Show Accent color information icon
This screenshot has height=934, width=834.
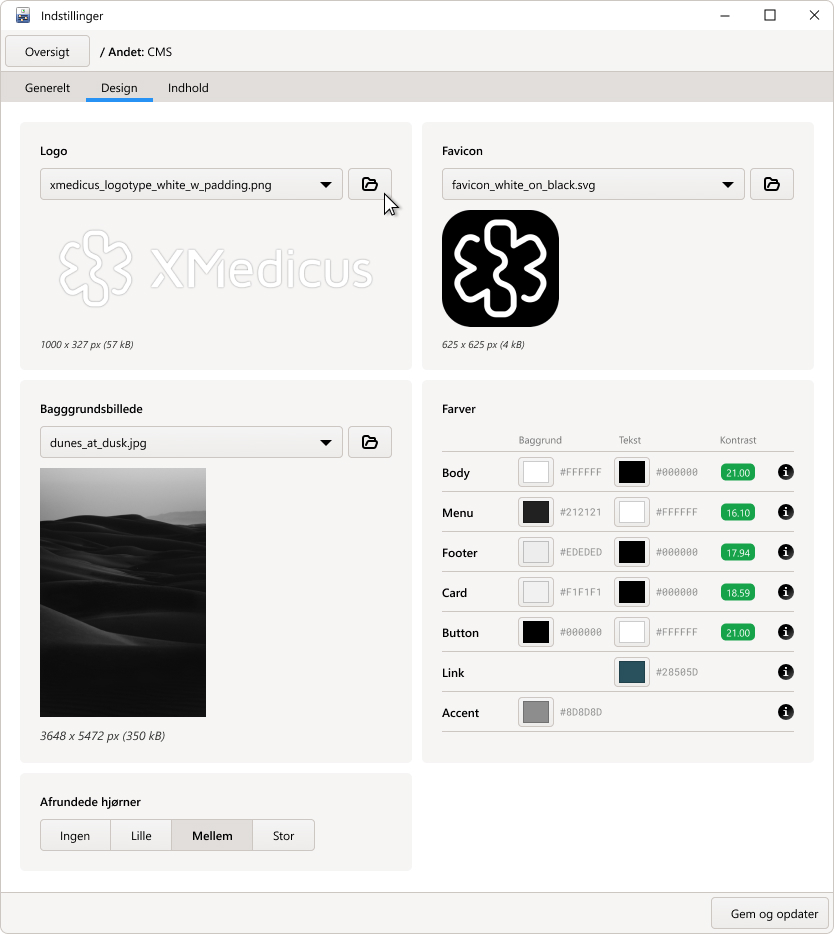[786, 712]
